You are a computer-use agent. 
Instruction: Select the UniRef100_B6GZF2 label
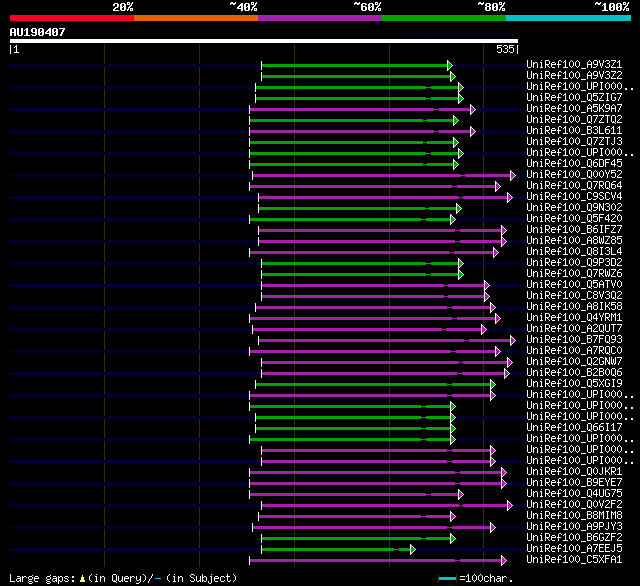pyautogui.click(x=574, y=538)
